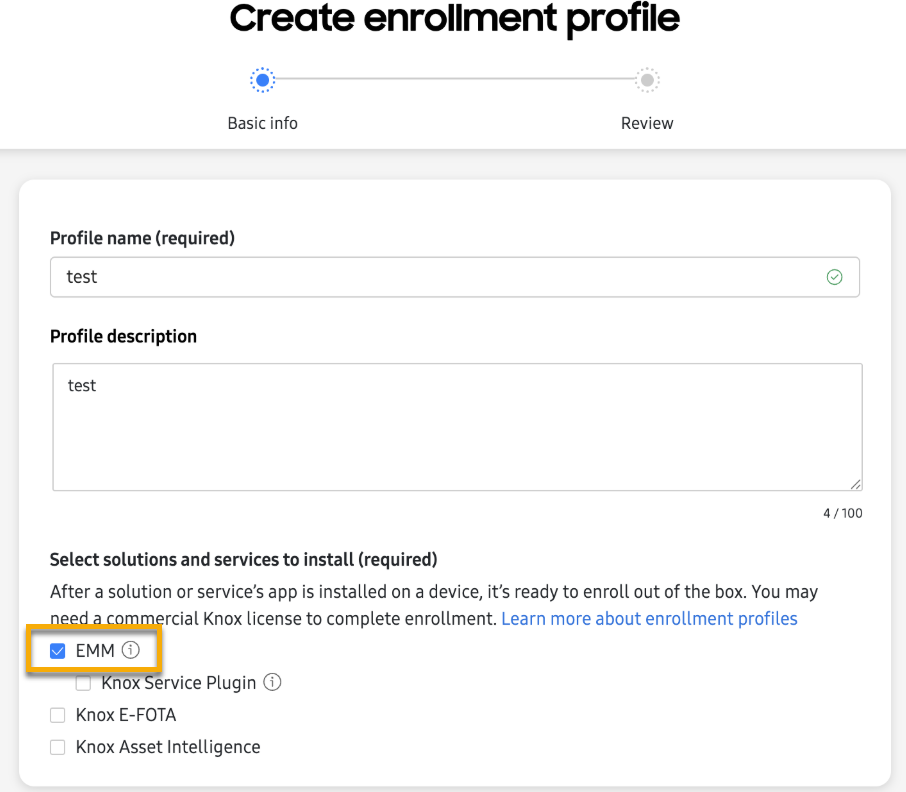Screen dimensions: 906x792
Task: Tick the Knox E-FOTA checkbox
Action: pos(58,715)
